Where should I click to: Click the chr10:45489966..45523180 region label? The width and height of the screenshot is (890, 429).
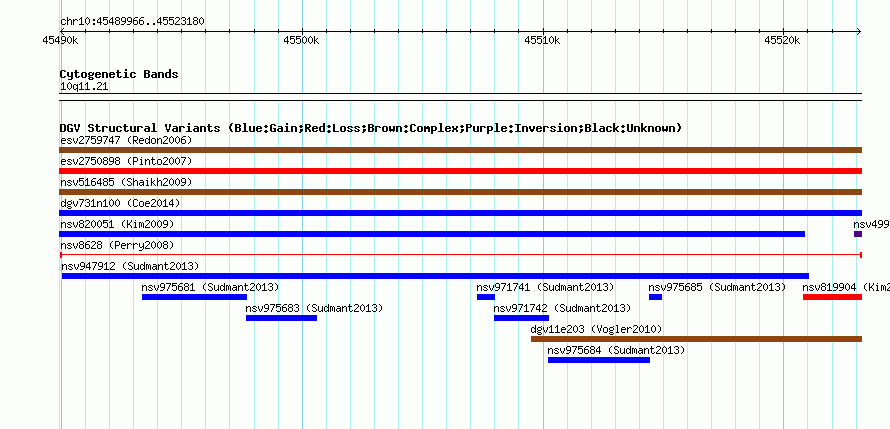[x=132, y=22]
